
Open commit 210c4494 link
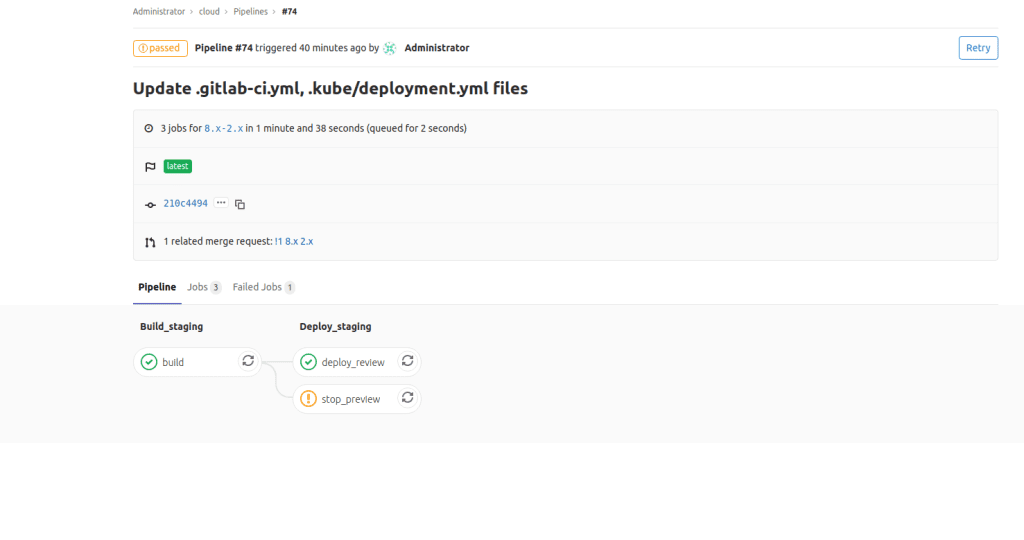pos(185,203)
